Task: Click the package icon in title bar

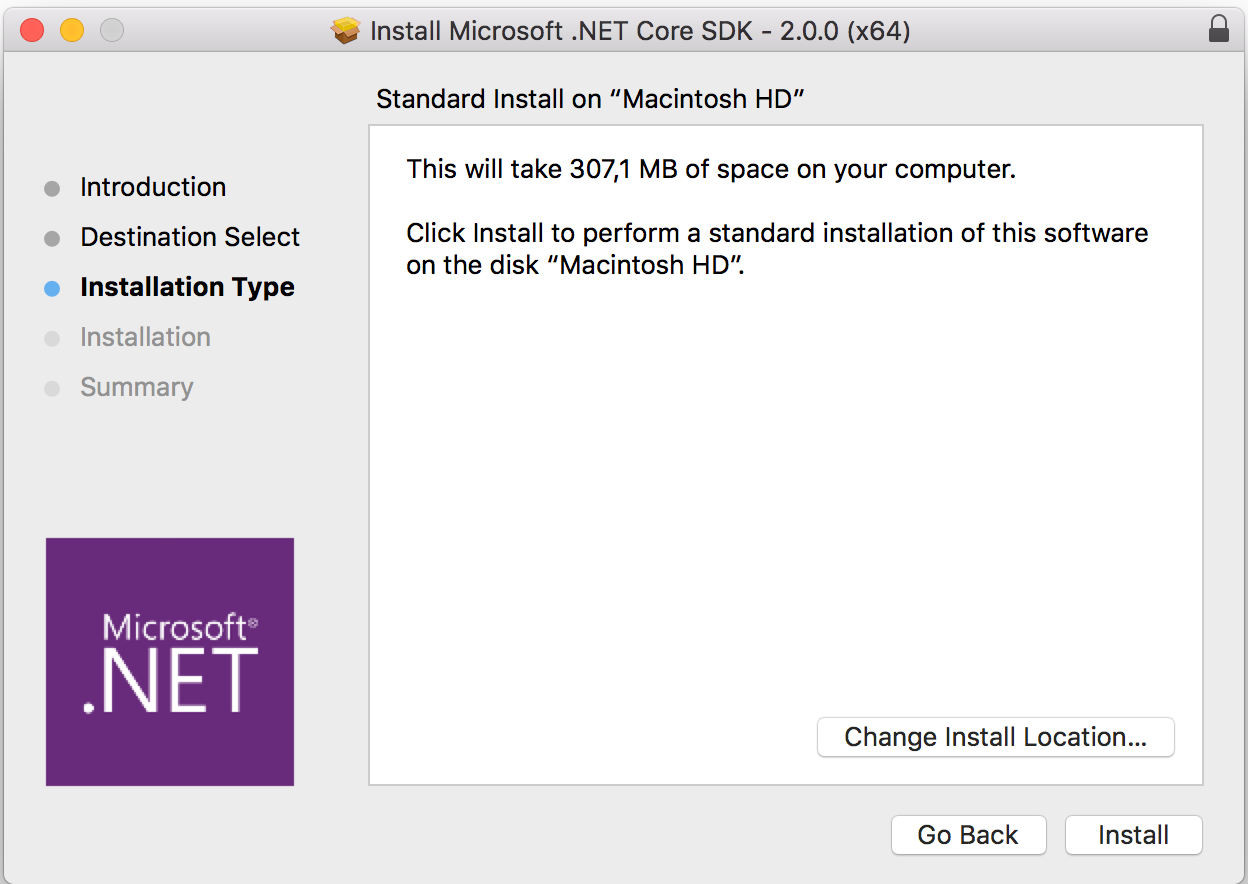Action: pos(346,31)
